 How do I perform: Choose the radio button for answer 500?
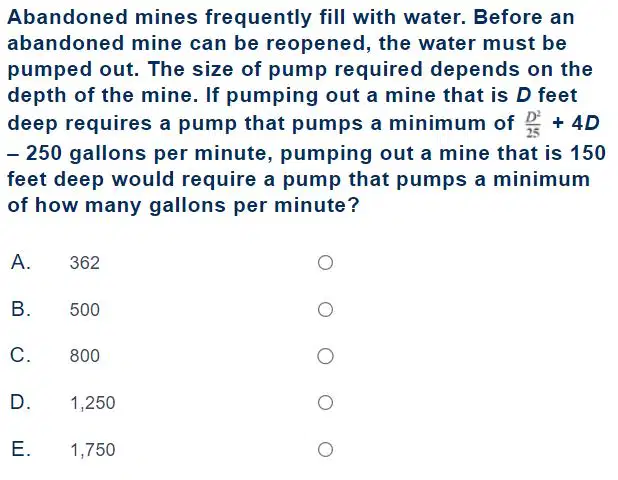point(325,309)
